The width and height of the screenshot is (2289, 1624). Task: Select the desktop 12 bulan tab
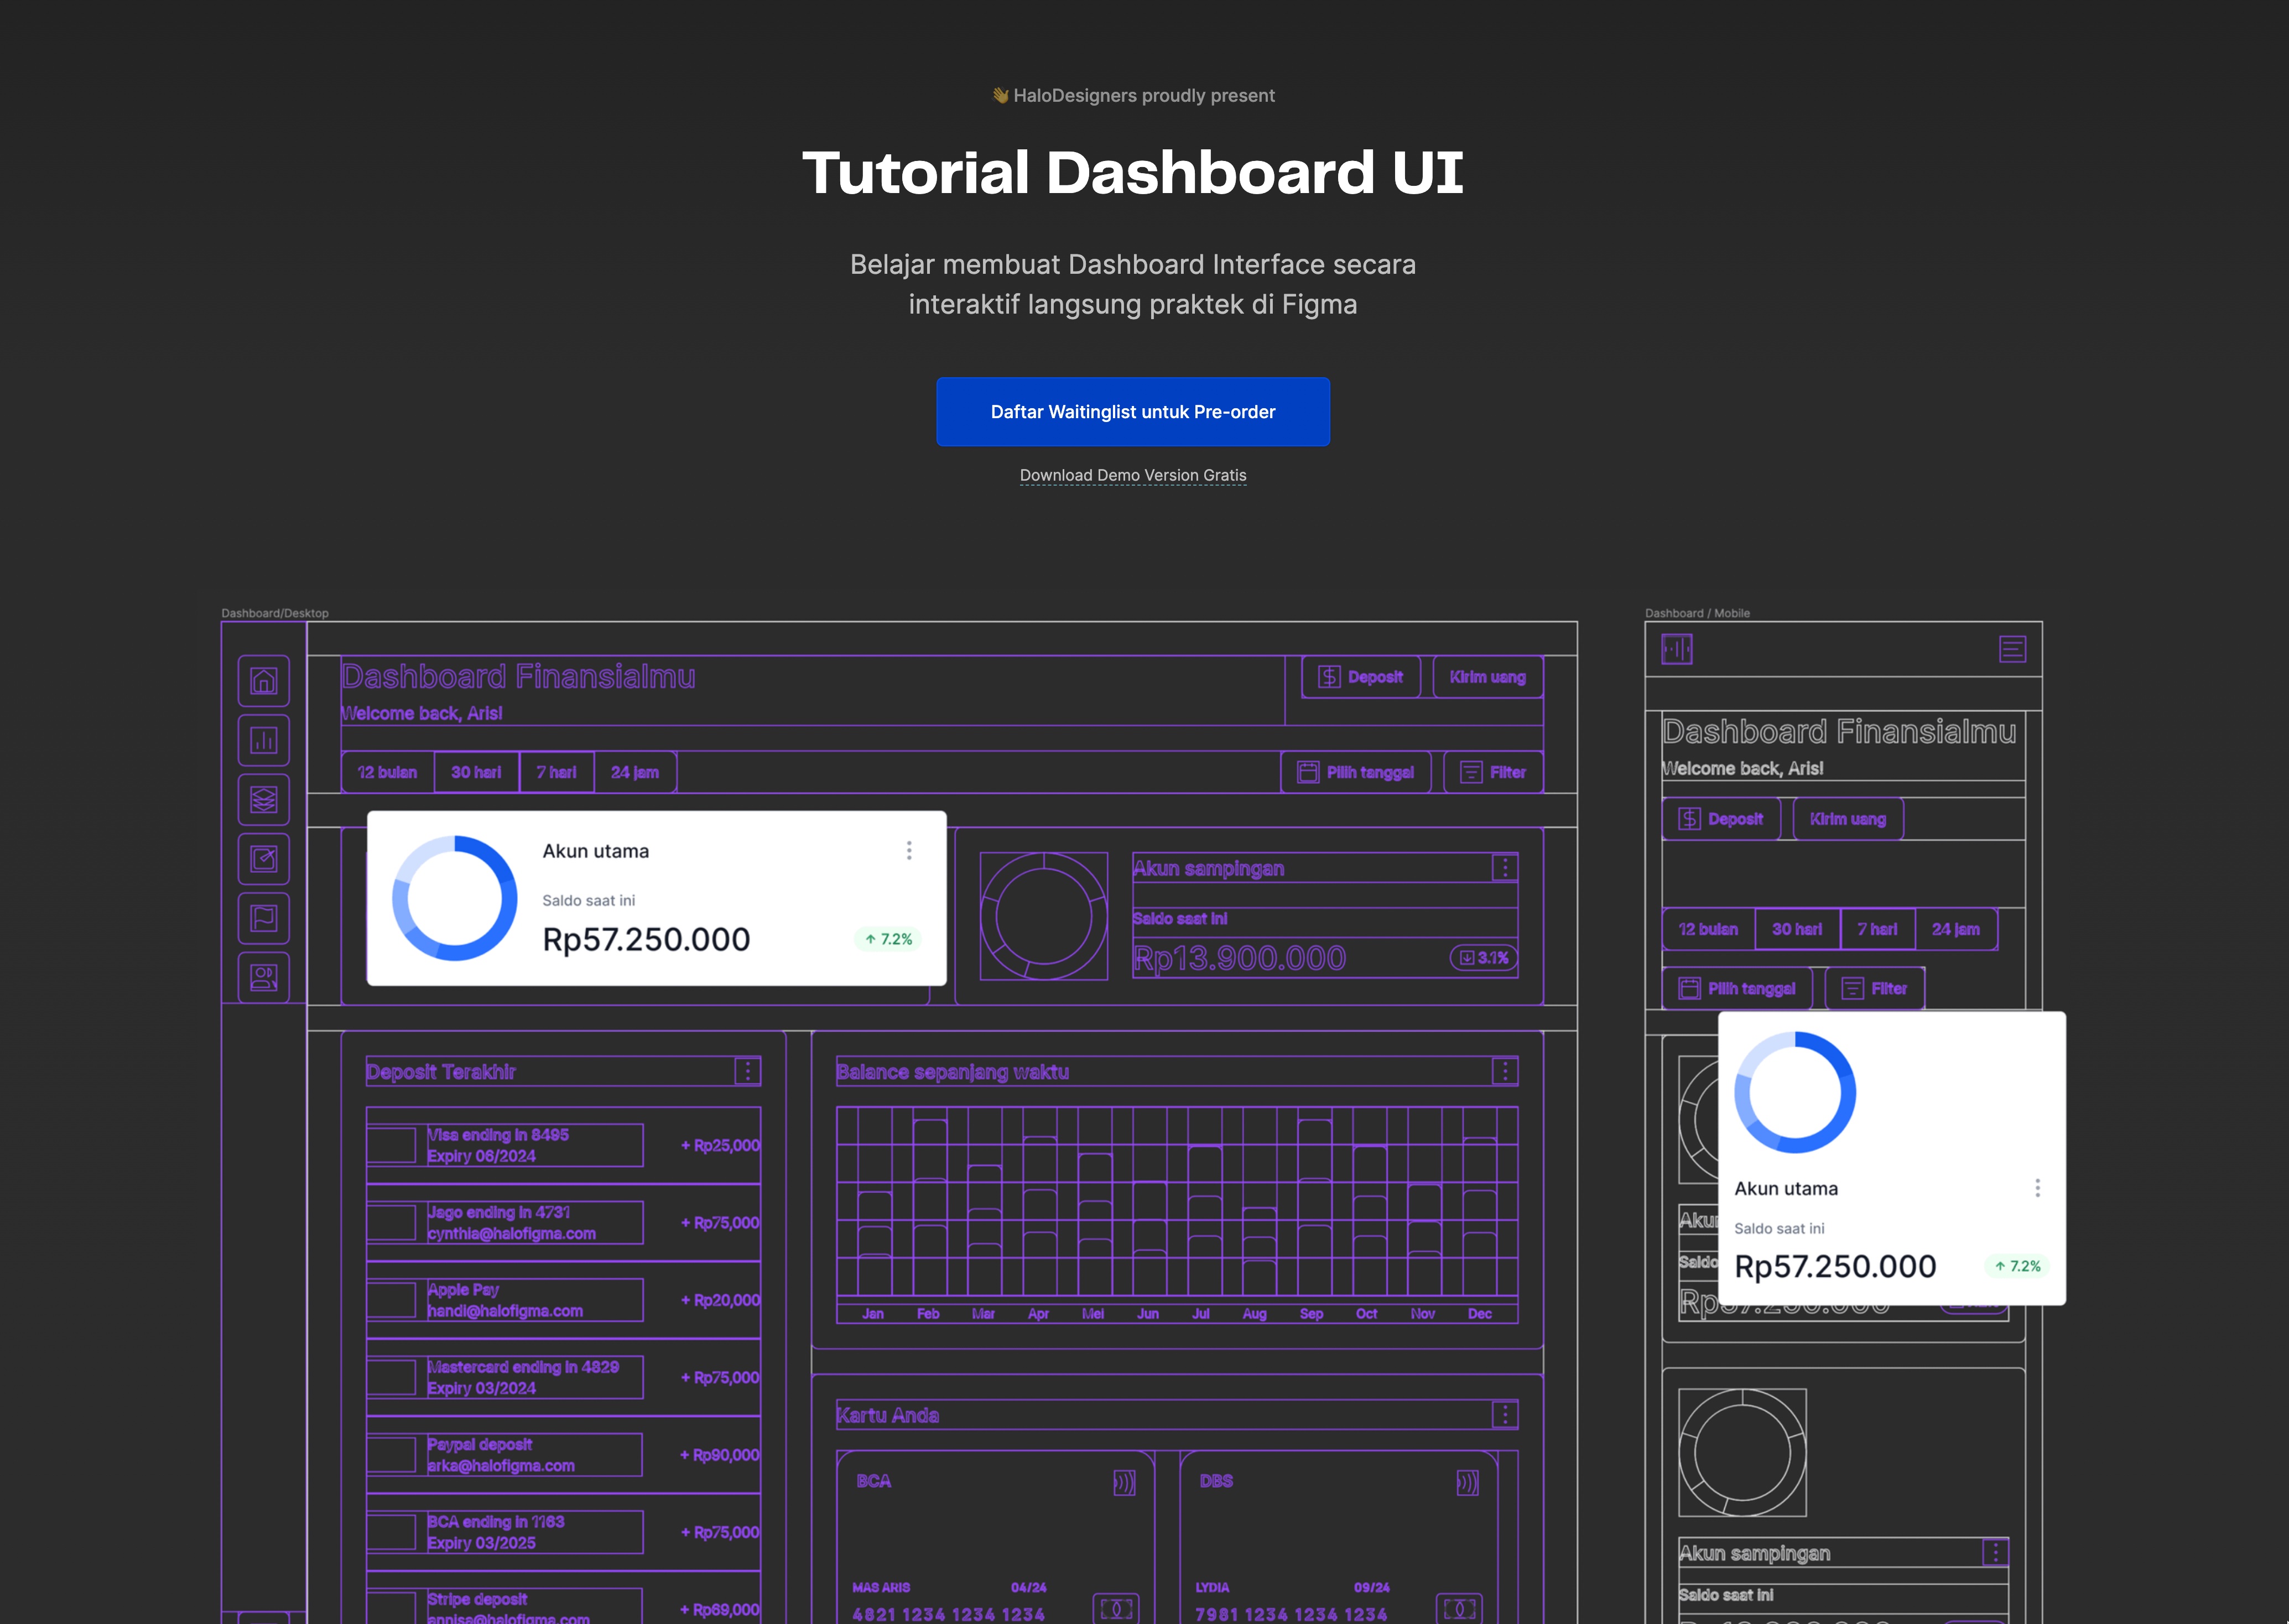pyautogui.click(x=388, y=772)
